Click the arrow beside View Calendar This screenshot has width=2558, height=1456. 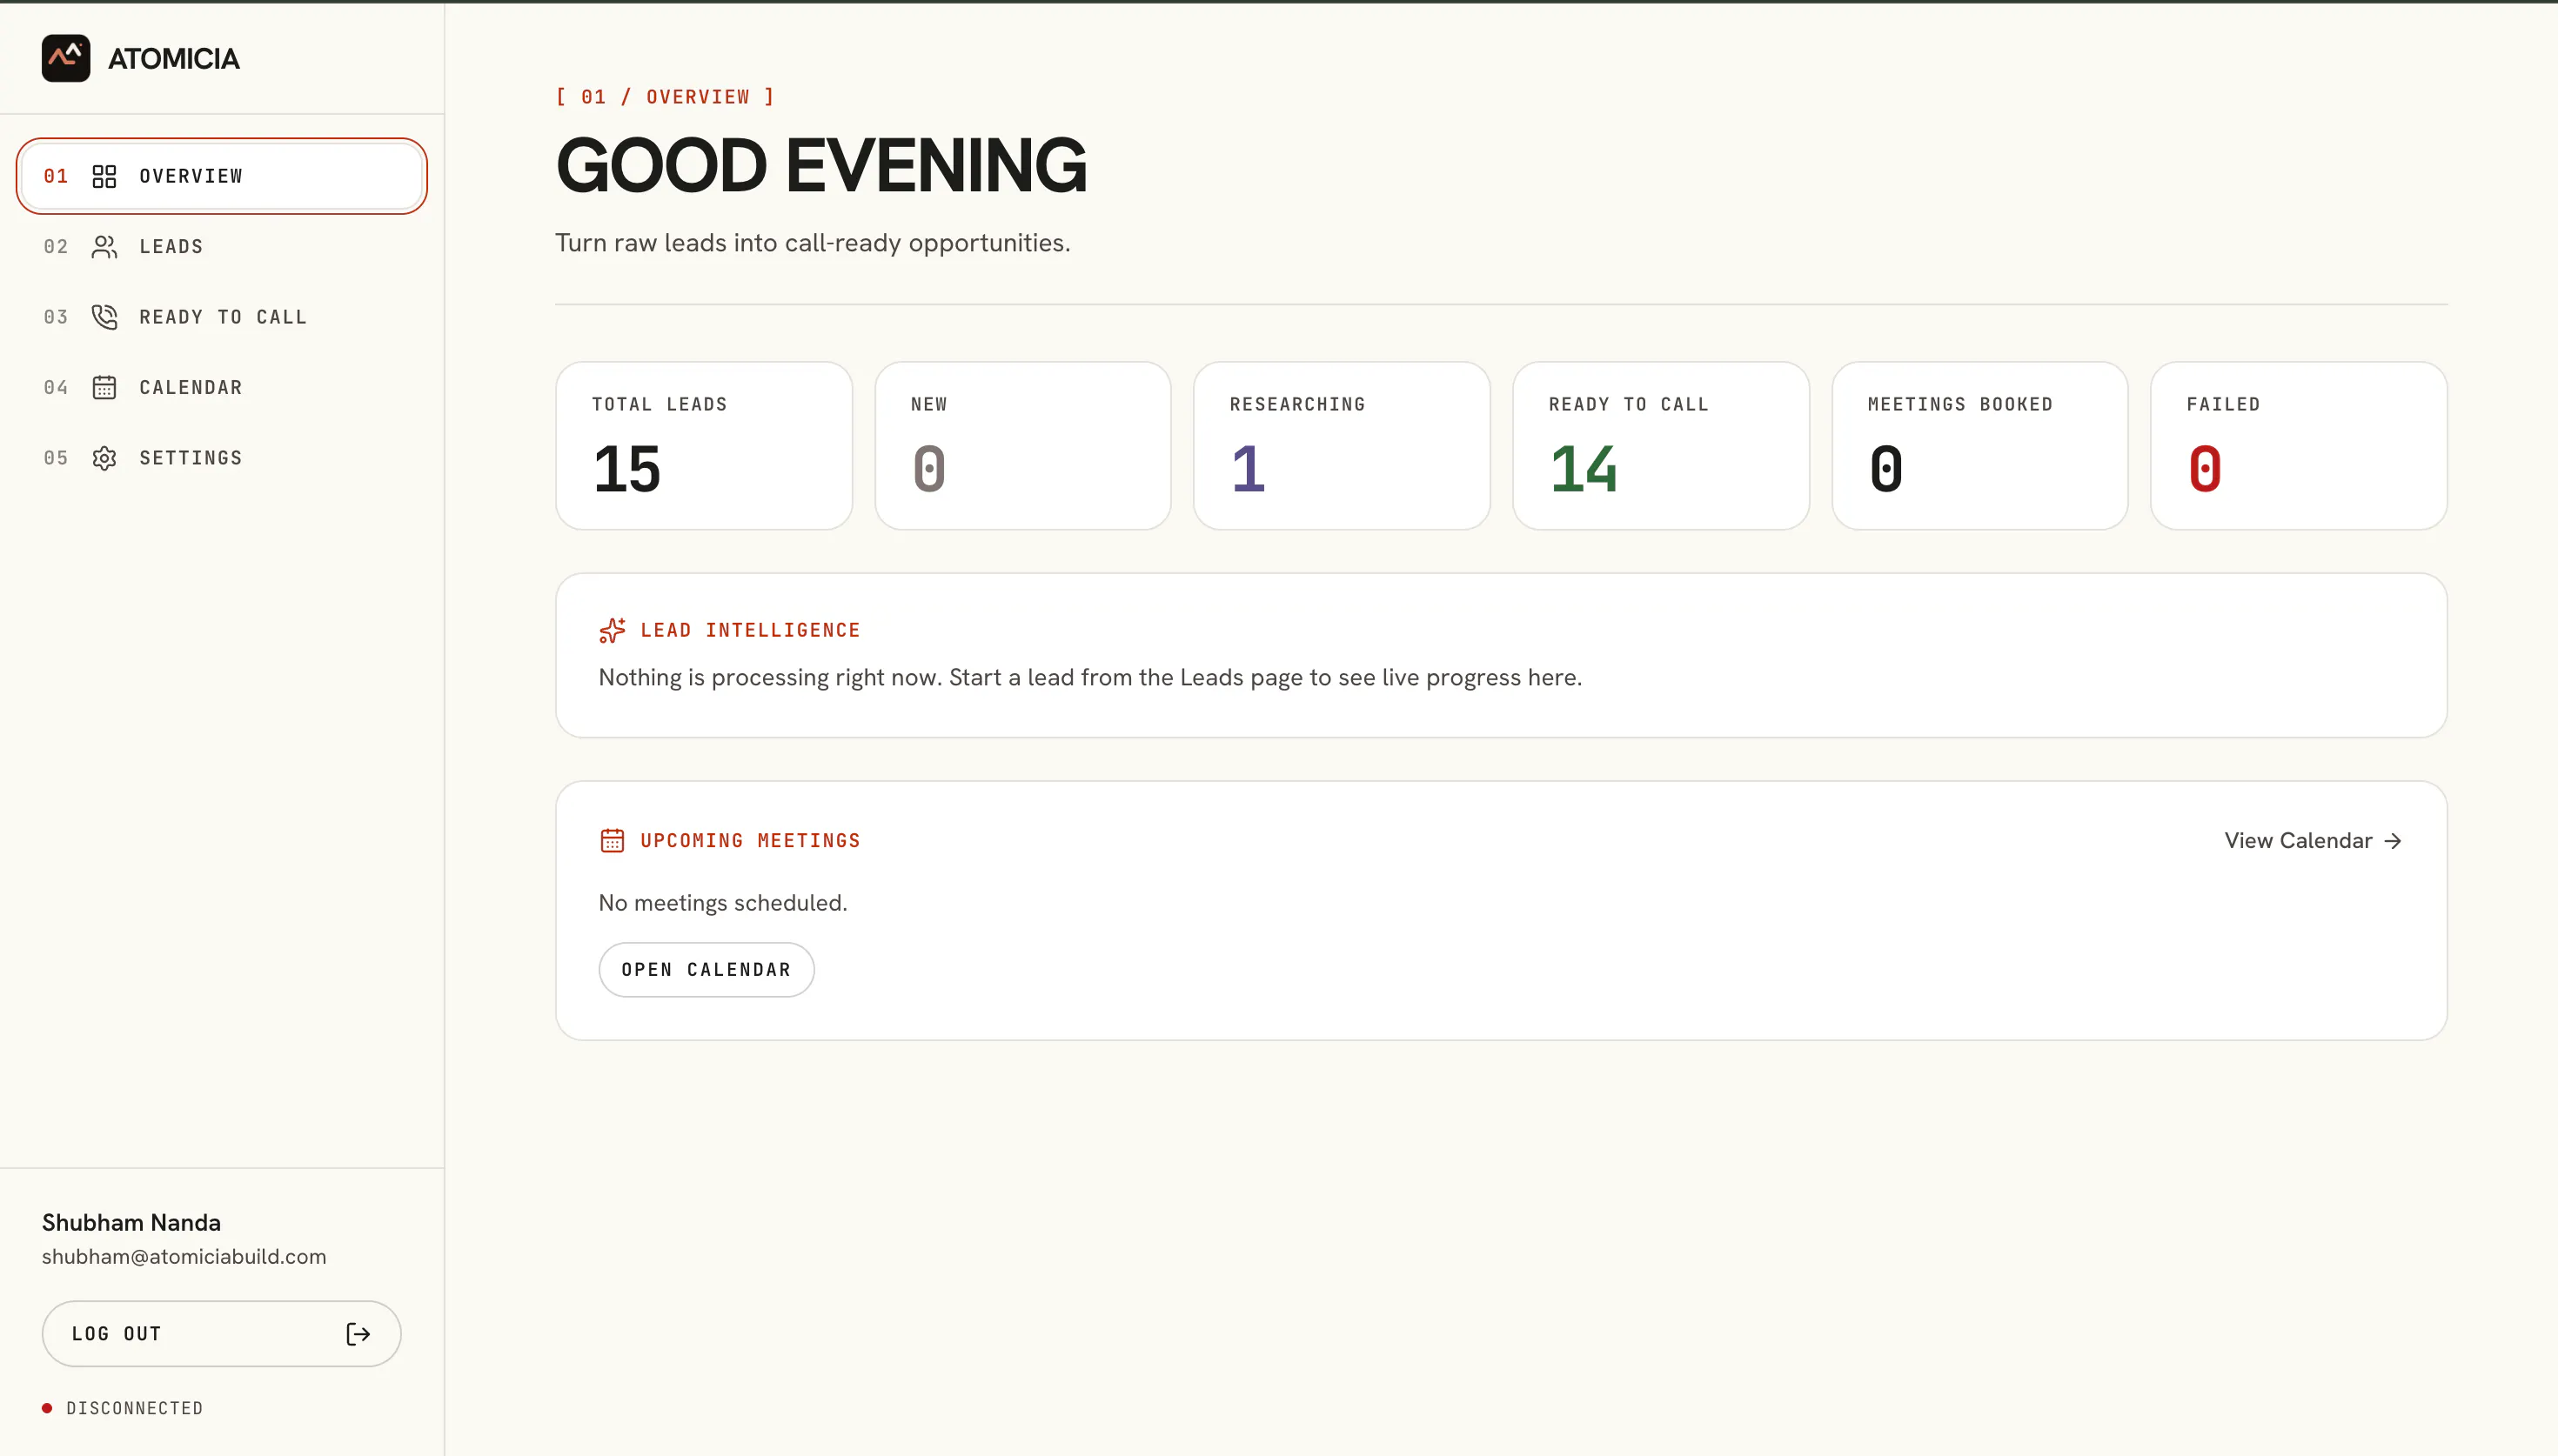tap(2393, 841)
